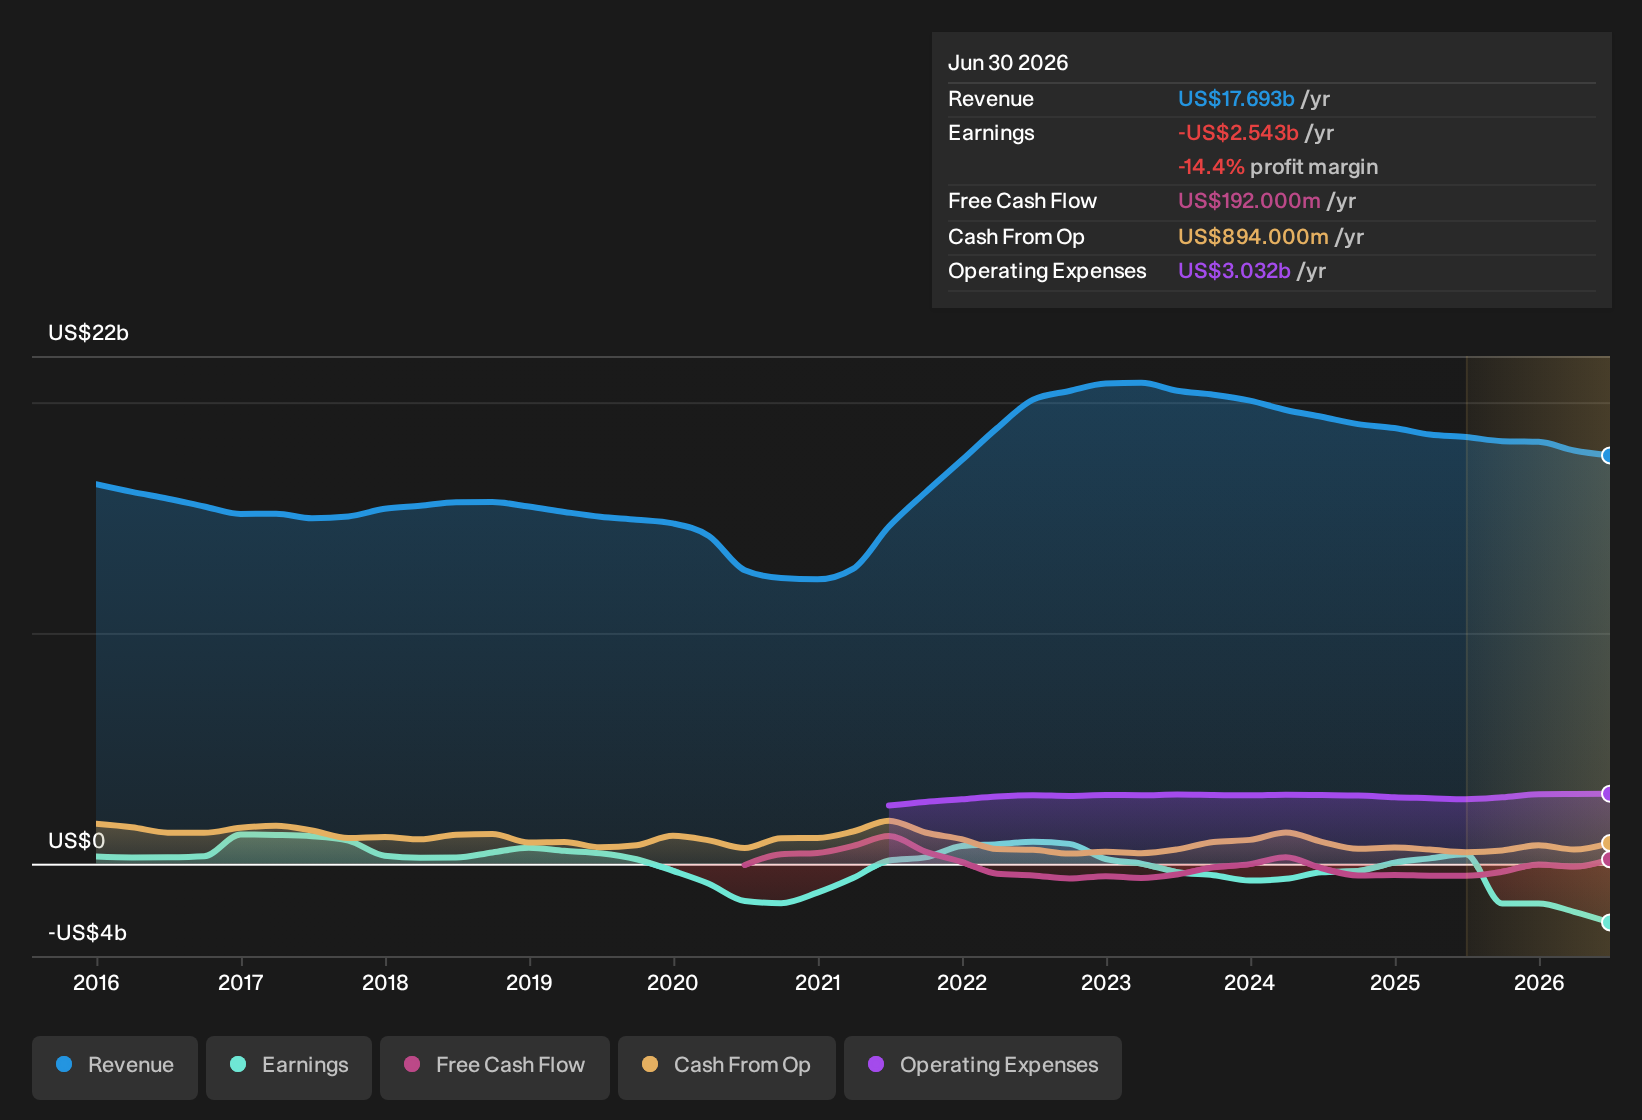This screenshot has height=1120, width=1642.
Task: Click the 2023 x-axis label
Action: click(x=1106, y=983)
